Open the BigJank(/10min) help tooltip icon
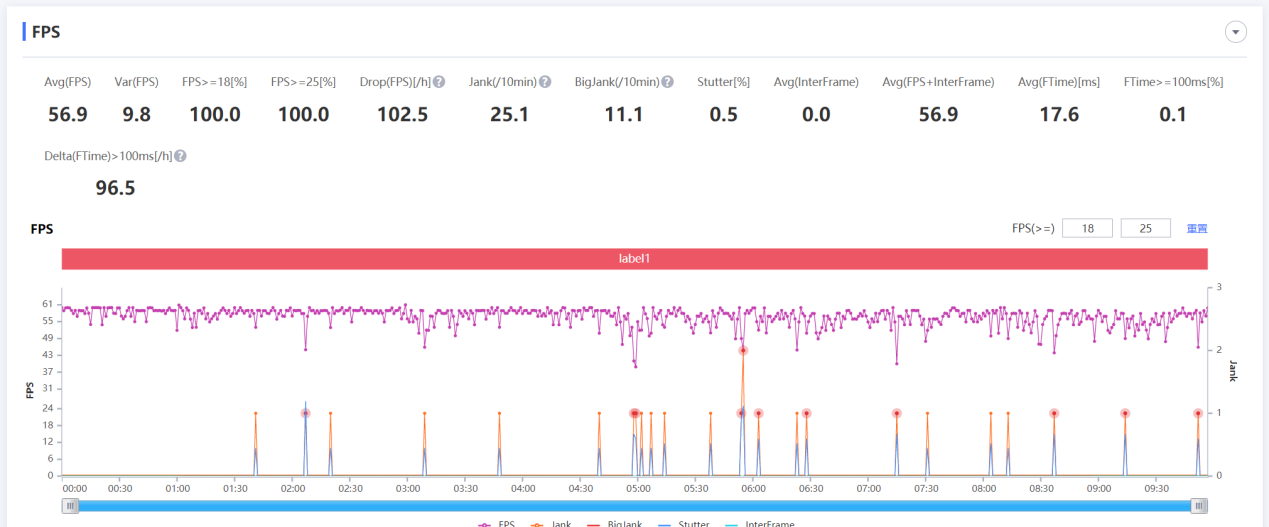Image resolution: width=1269 pixels, height=527 pixels. [667, 82]
